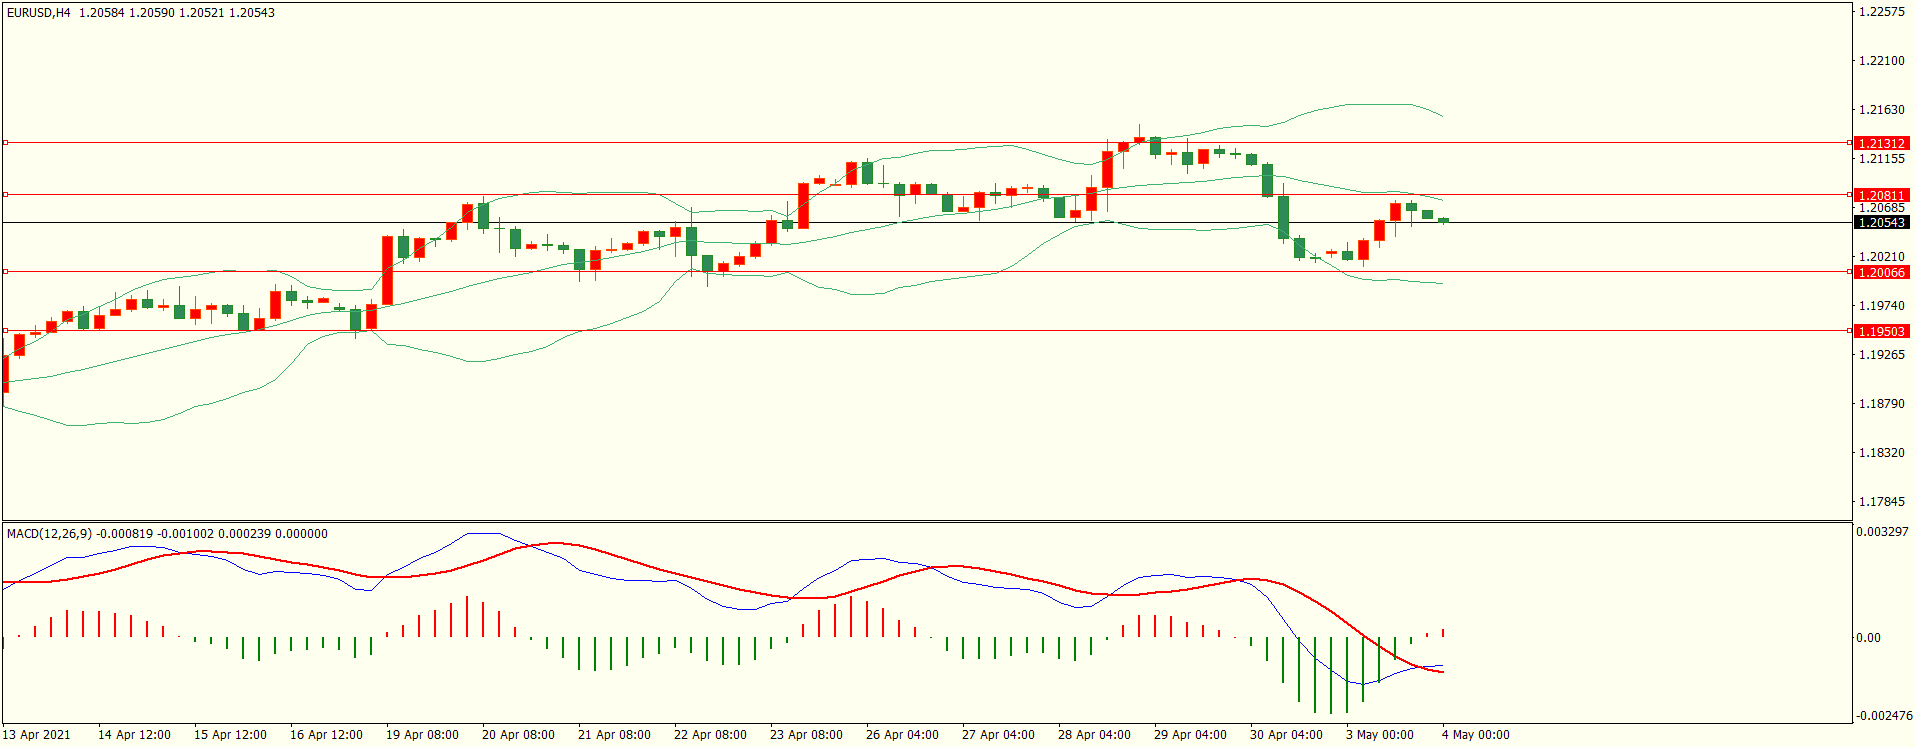This screenshot has height=747, width=1916.
Task: Select the 1.20811 horizontal line price tag
Action: click(1881, 195)
